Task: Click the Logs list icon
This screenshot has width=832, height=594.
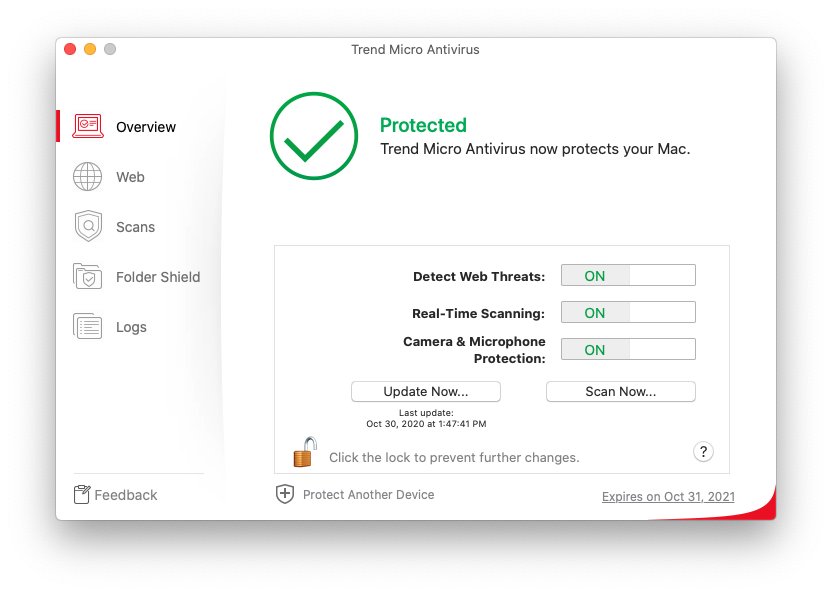Action: 88,326
